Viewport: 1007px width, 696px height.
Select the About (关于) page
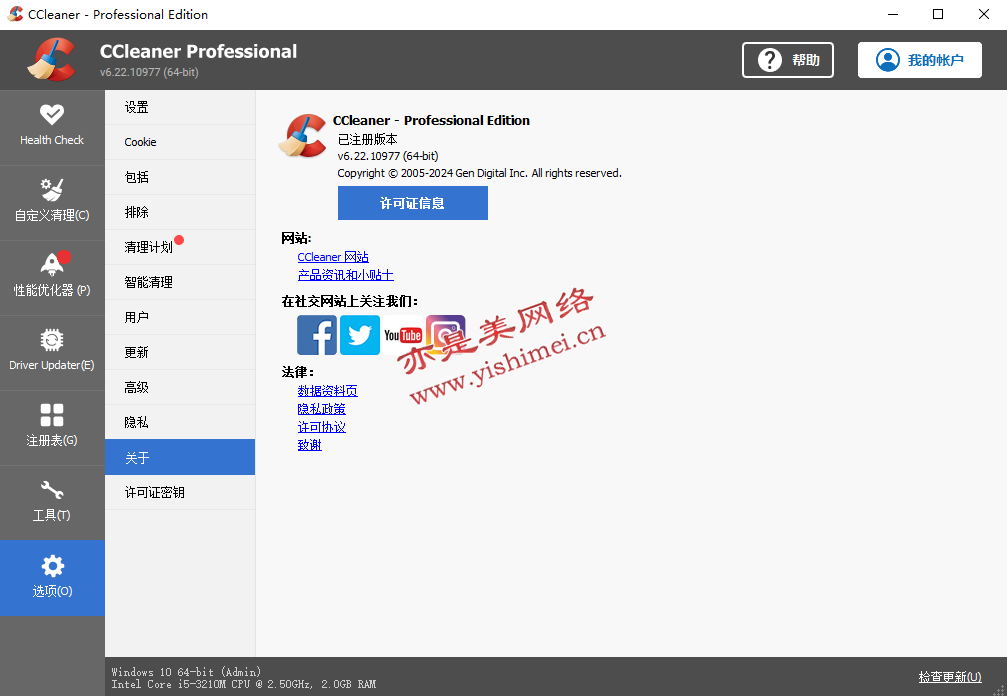point(180,457)
